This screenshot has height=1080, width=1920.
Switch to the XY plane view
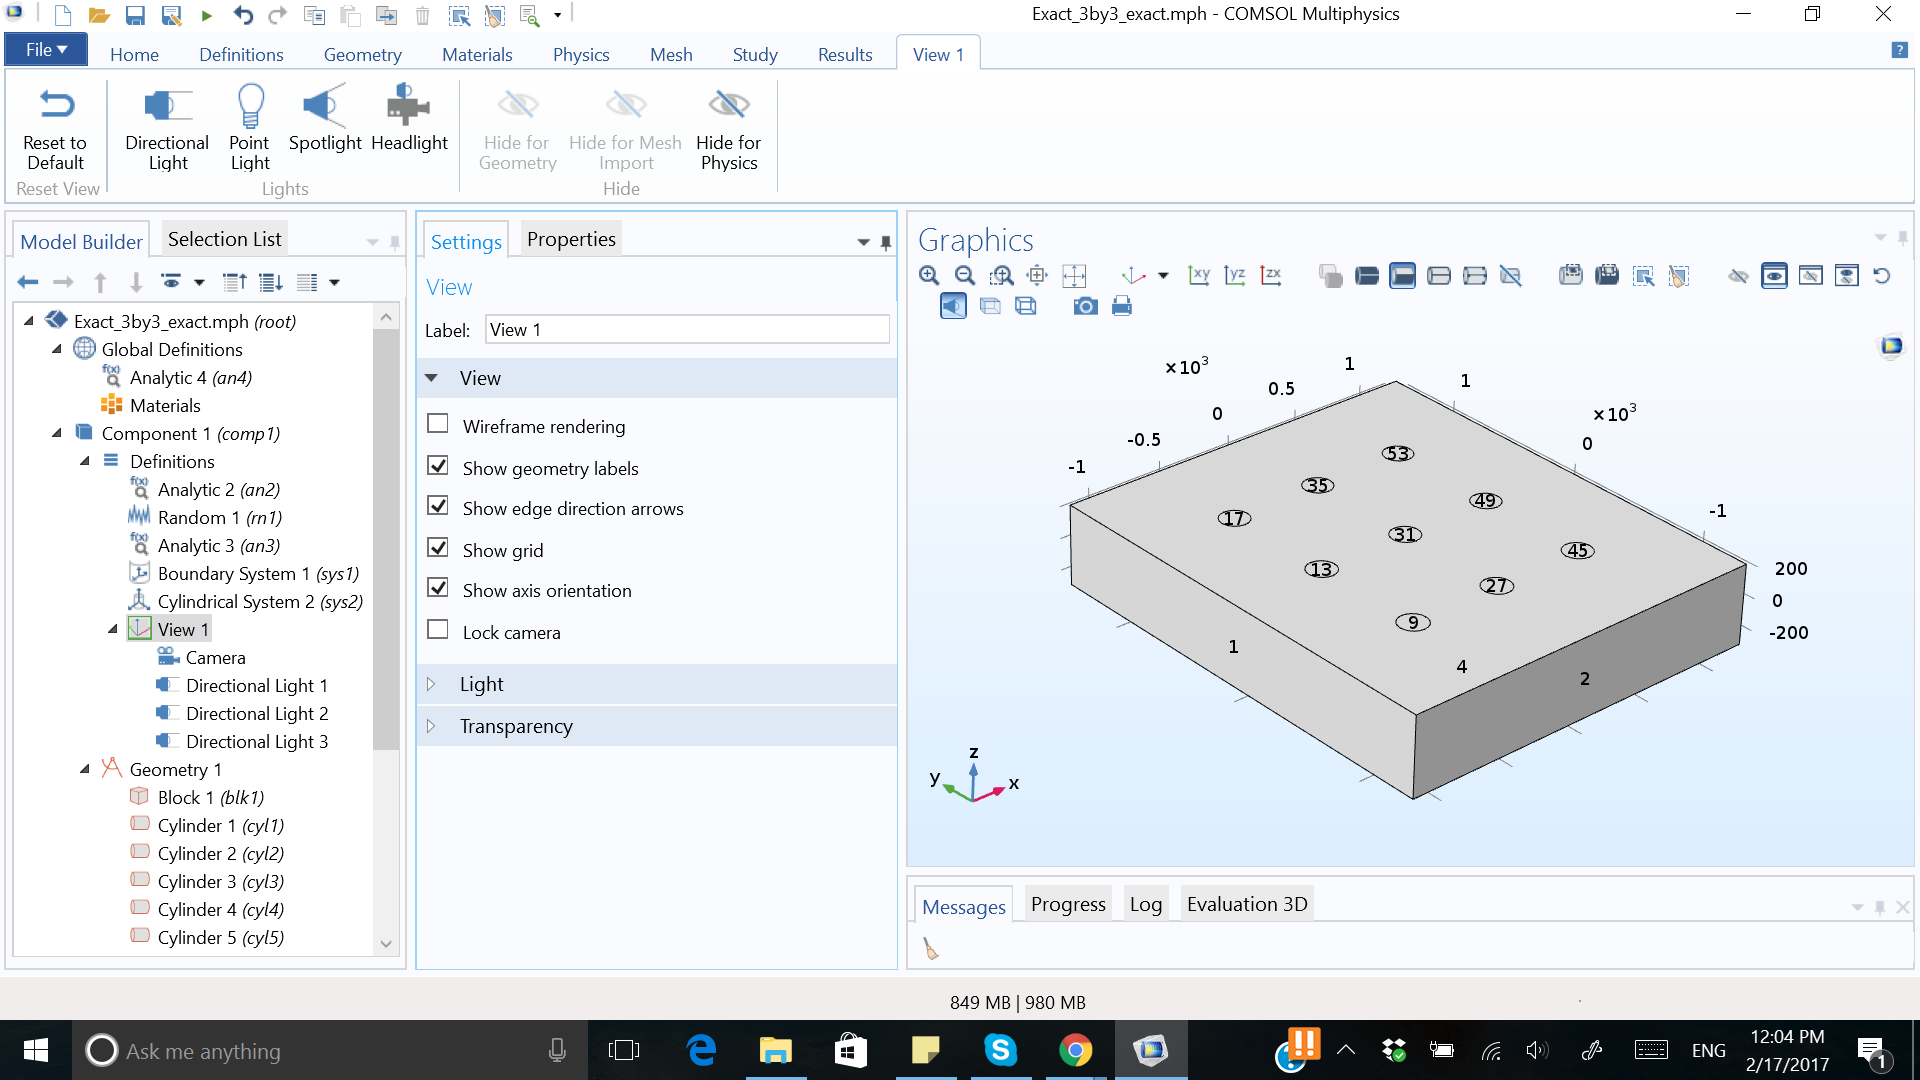(x=1199, y=275)
